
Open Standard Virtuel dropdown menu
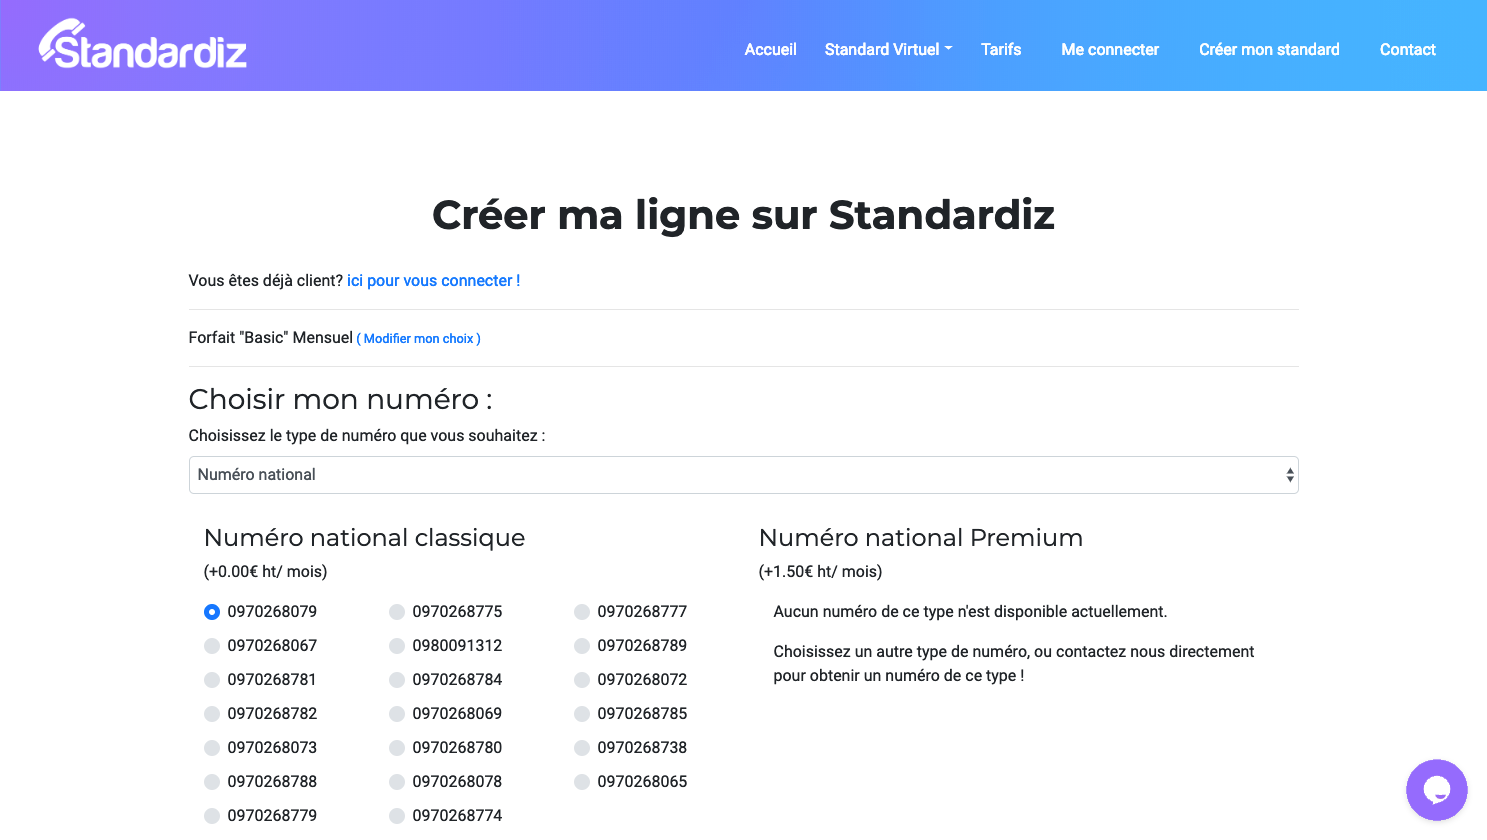pyautogui.click(x=888, y=49)
